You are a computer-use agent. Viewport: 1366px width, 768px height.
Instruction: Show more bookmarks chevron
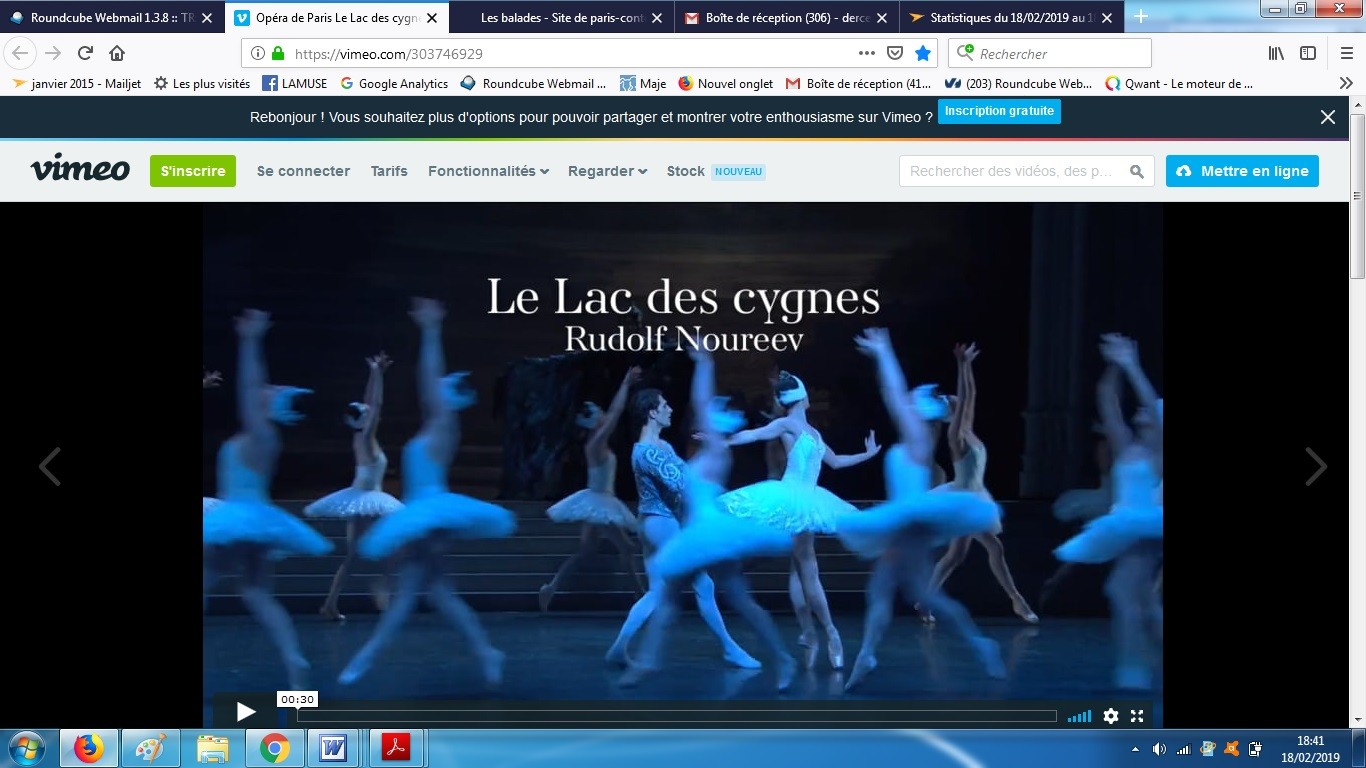pyautogui.click(x=1346, y=84)
